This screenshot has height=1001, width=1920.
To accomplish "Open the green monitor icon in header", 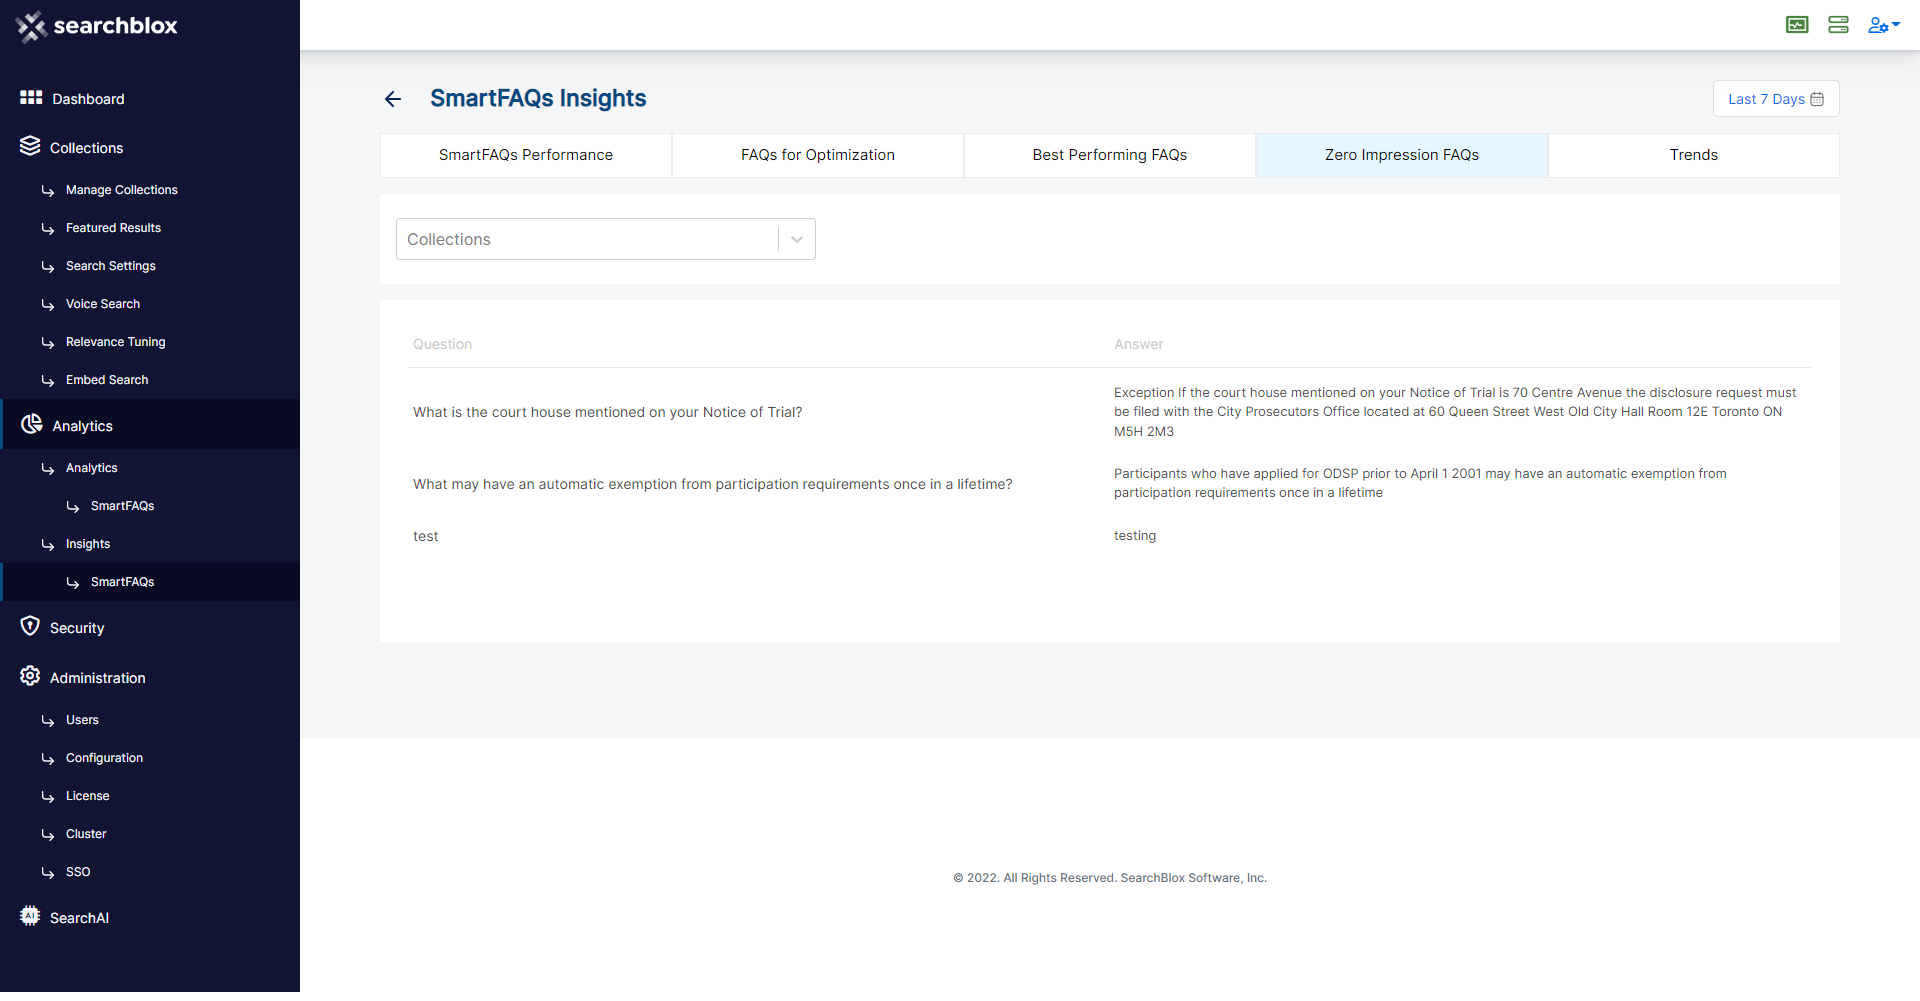I will pos(1797,25).
